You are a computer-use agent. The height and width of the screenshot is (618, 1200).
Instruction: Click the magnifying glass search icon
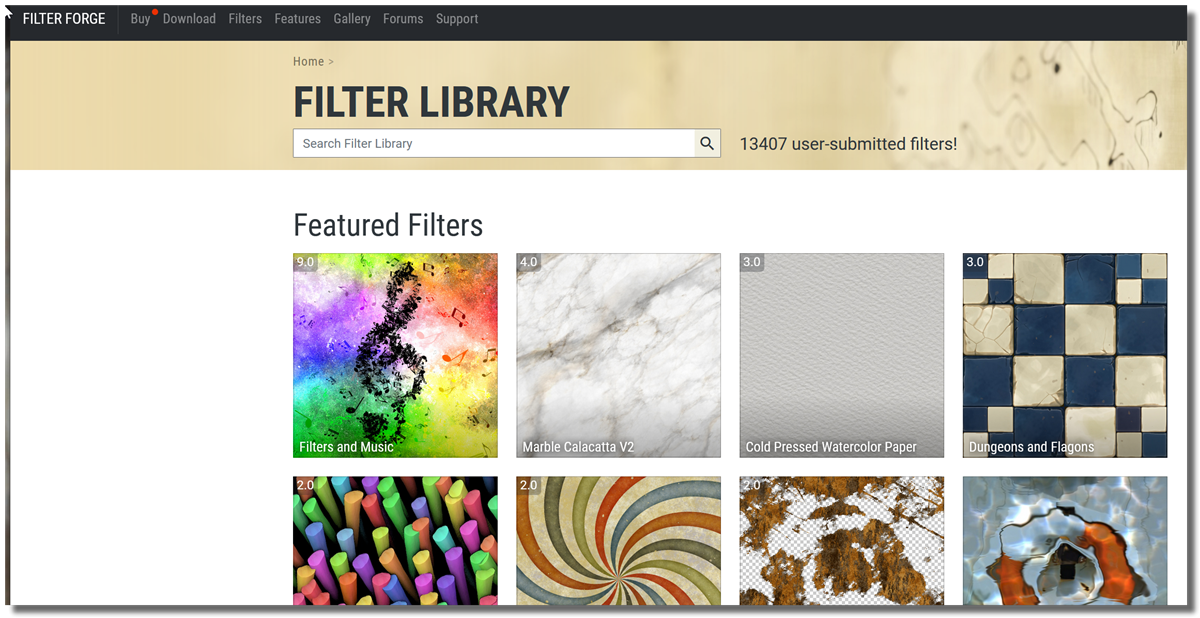(707, 143)
